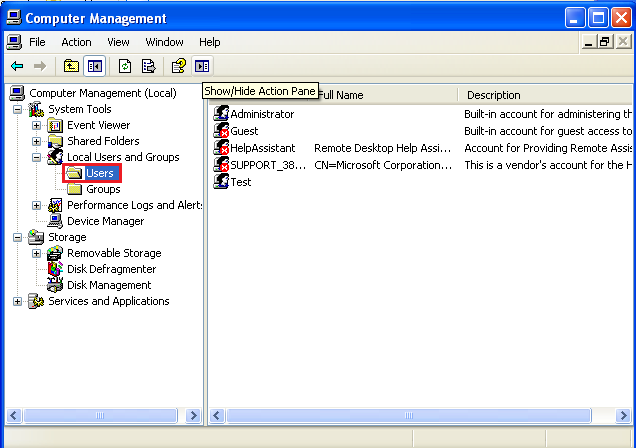Click the Disk Defragmenter icon

click(x=55, y=269)
